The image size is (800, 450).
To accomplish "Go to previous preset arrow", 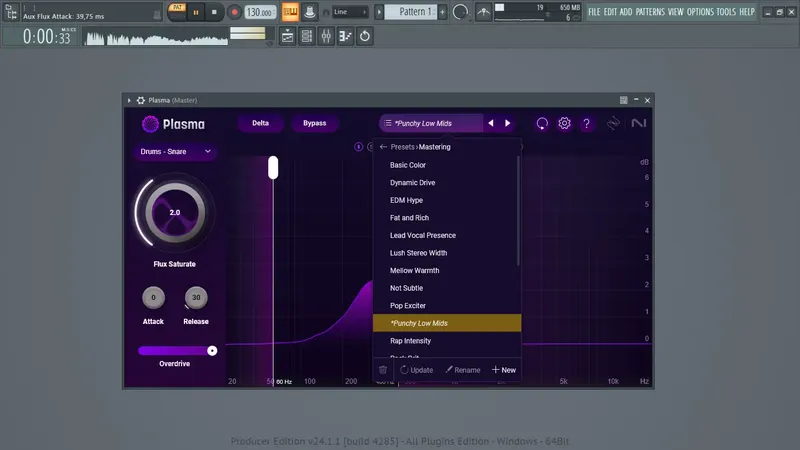I will 491,123.
